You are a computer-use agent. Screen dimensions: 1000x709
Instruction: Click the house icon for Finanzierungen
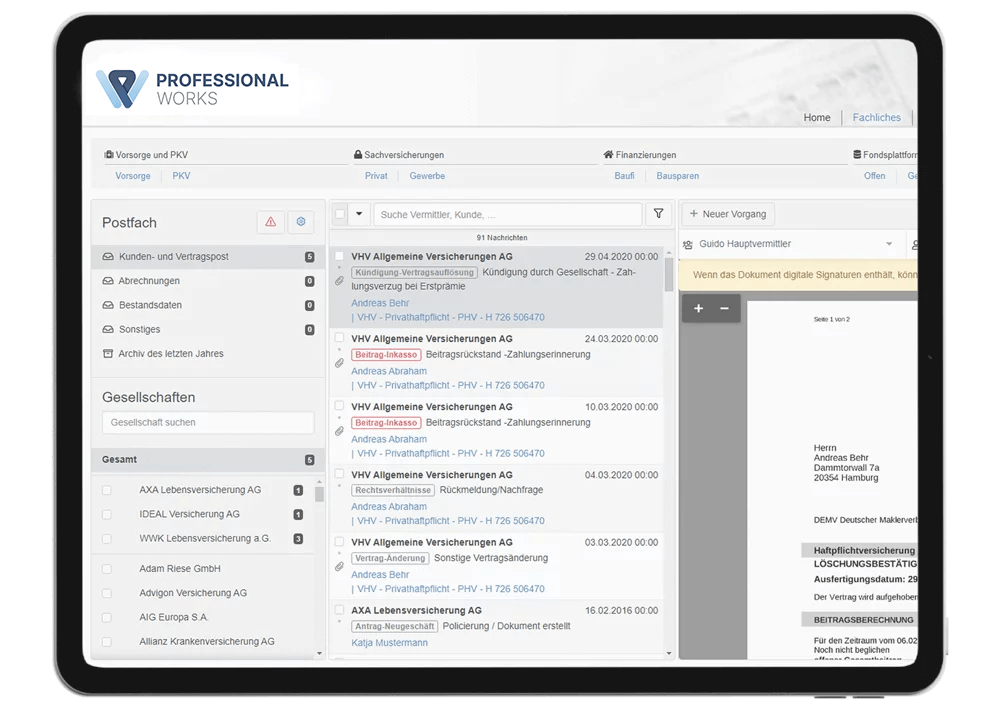click(608, 154)
